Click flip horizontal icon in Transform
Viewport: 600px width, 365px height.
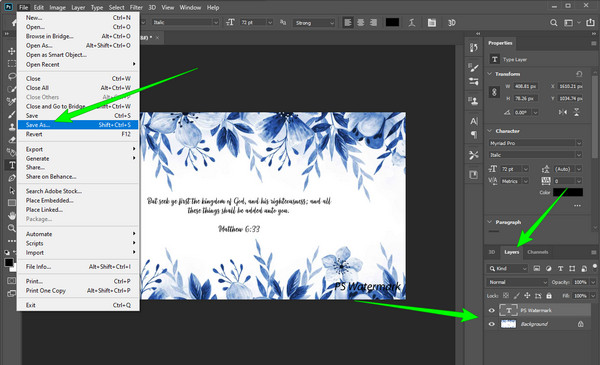click(x=562, y=112)
